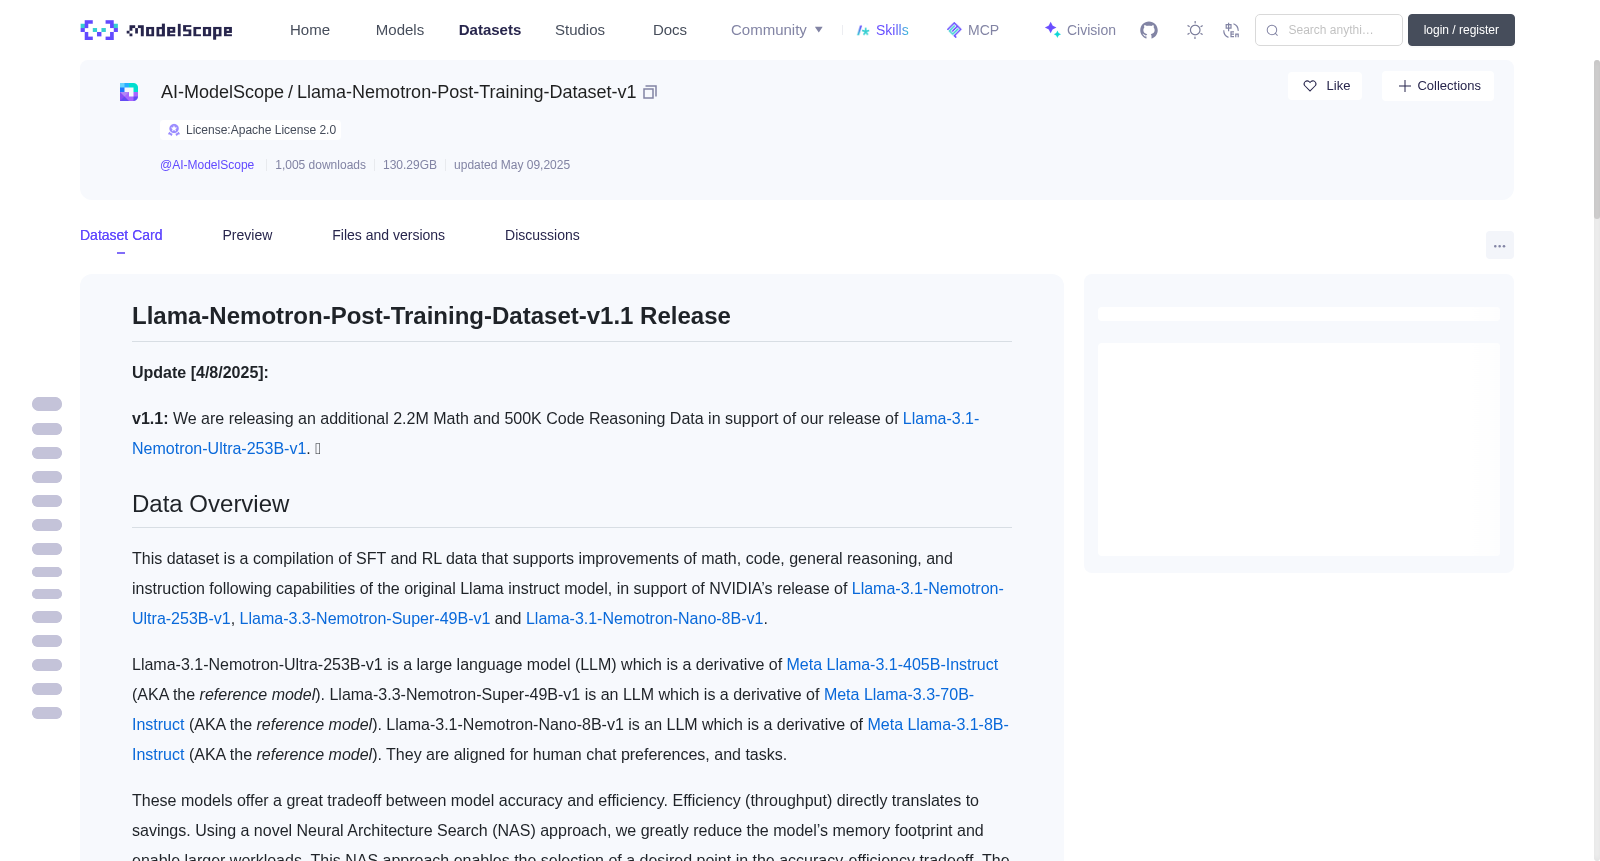Add dataset to Collections

[x=1438, y=86]
